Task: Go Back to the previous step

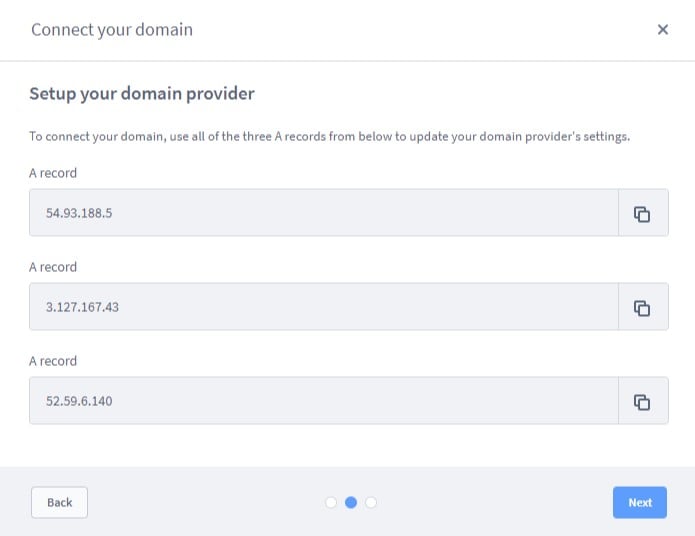Action: click(59, 502)
